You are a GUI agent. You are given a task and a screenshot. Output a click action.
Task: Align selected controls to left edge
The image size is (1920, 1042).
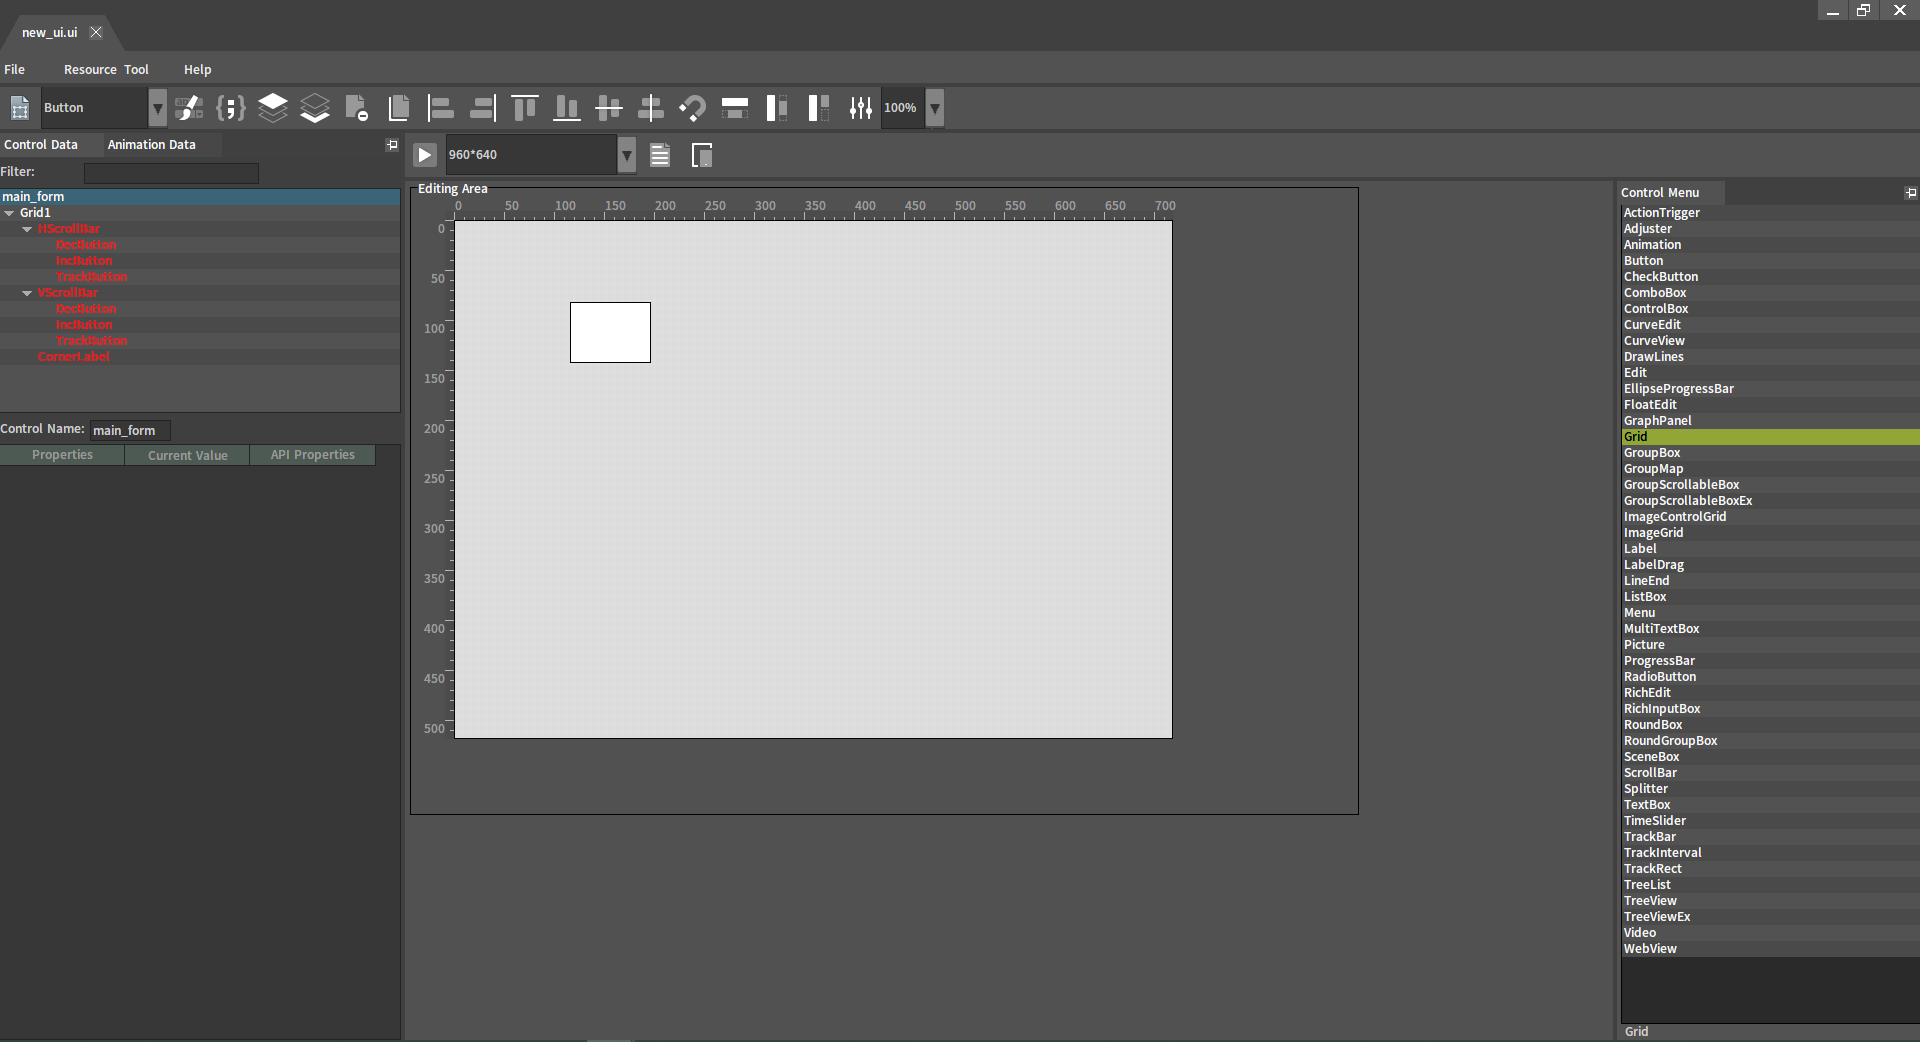(x=440, y=107)
